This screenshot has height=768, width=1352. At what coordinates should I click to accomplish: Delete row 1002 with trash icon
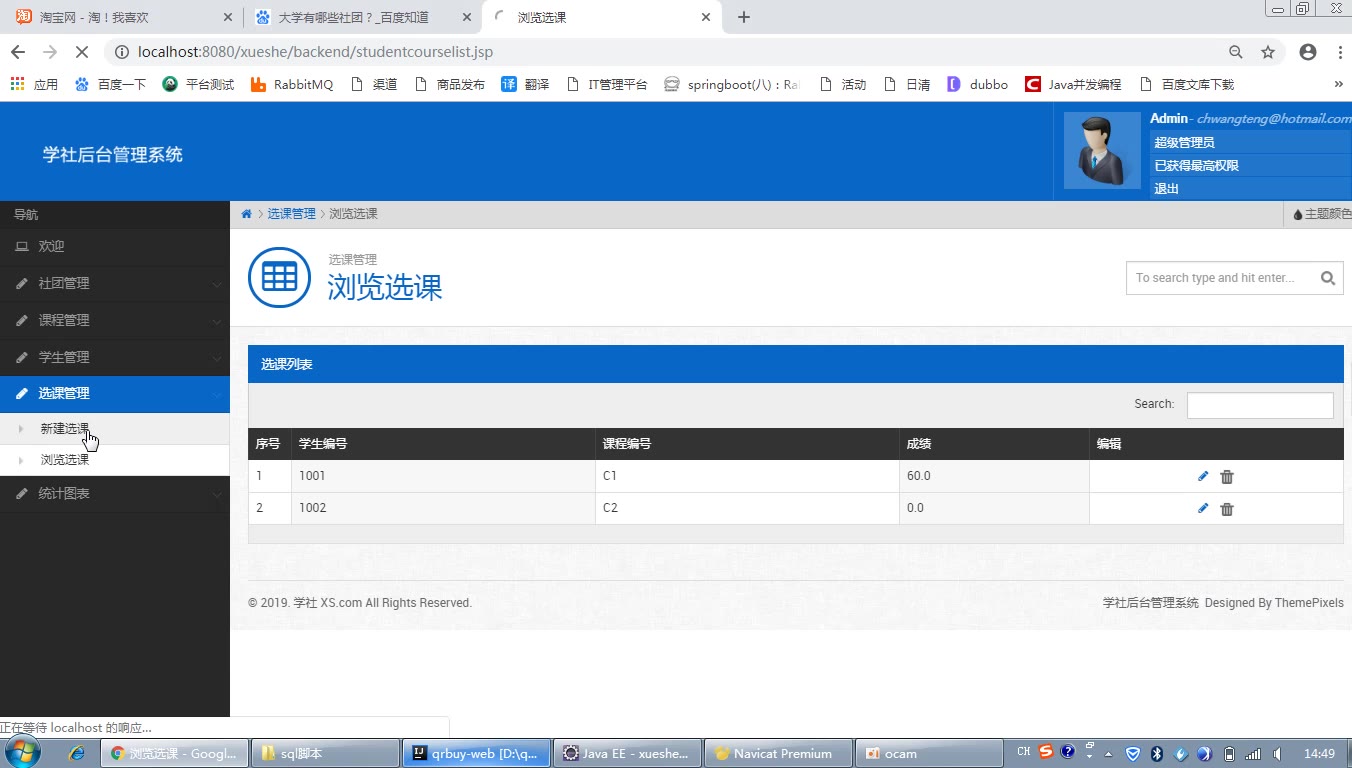point(1227,509)
